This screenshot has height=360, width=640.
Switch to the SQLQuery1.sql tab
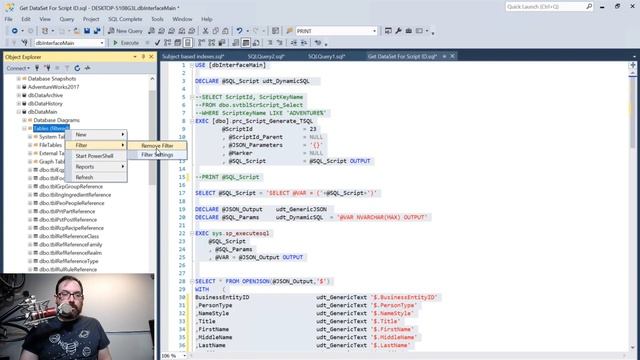[x=327, y=57]
